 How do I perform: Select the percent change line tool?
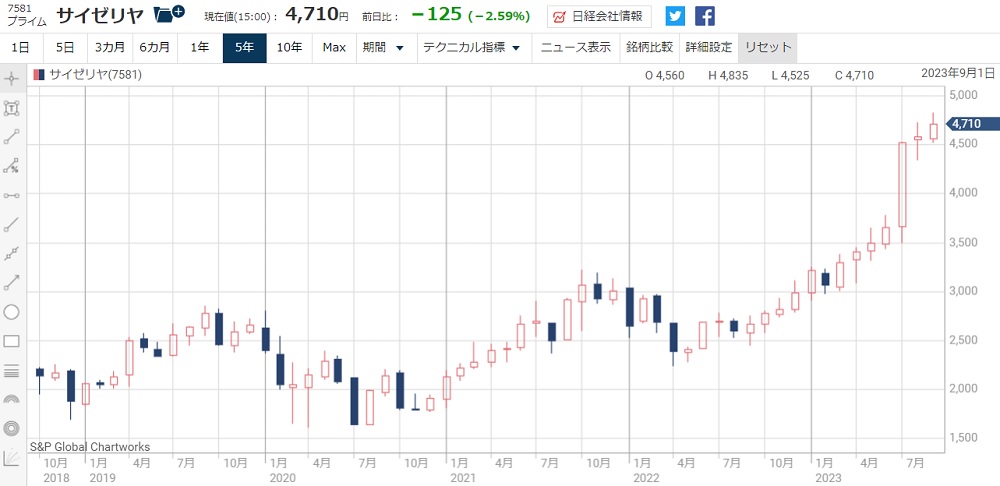[x=11, y=166]
